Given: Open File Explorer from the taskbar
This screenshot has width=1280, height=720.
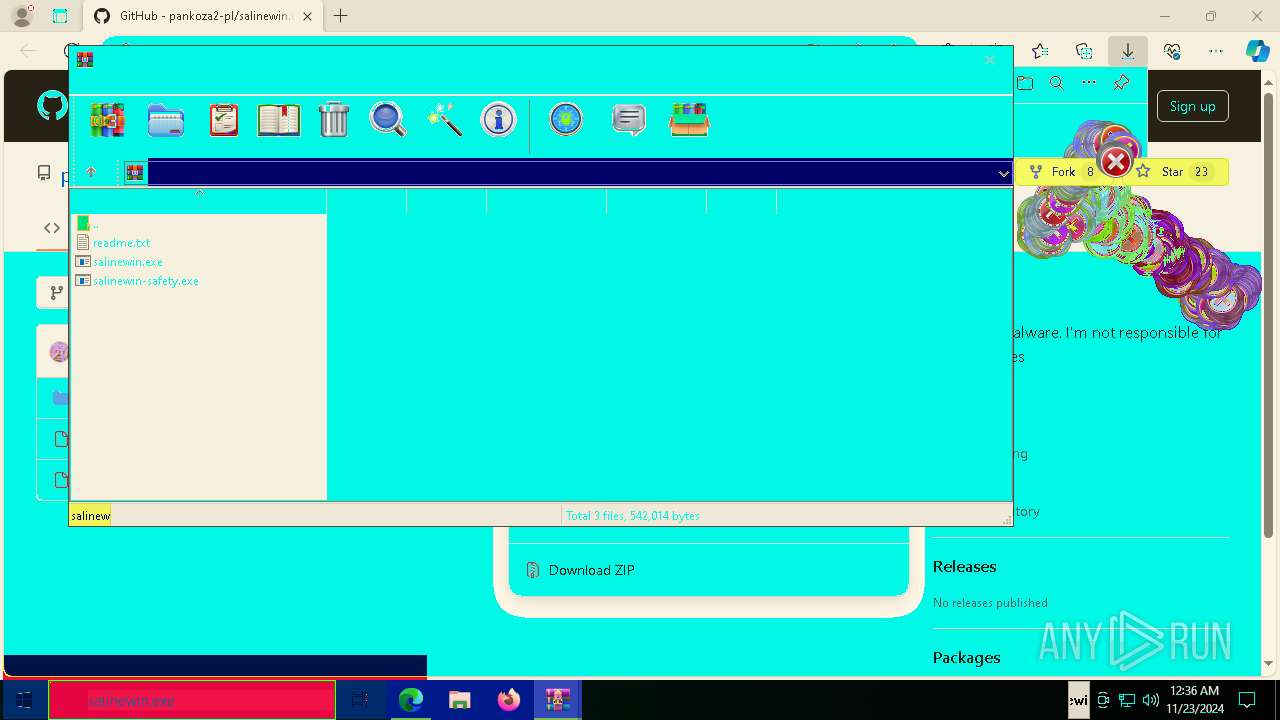Looking at the screenshot, I should coord(459,700).
